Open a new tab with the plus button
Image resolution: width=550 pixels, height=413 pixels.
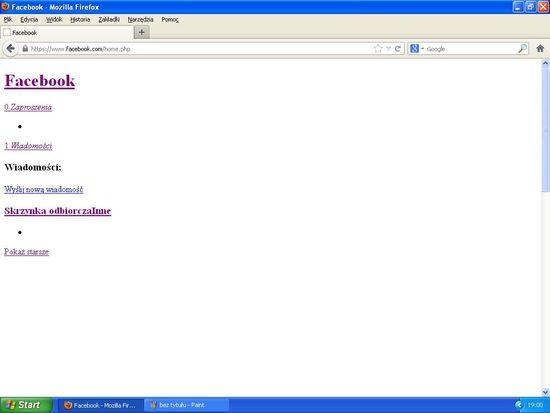click(x=142, y=32)
